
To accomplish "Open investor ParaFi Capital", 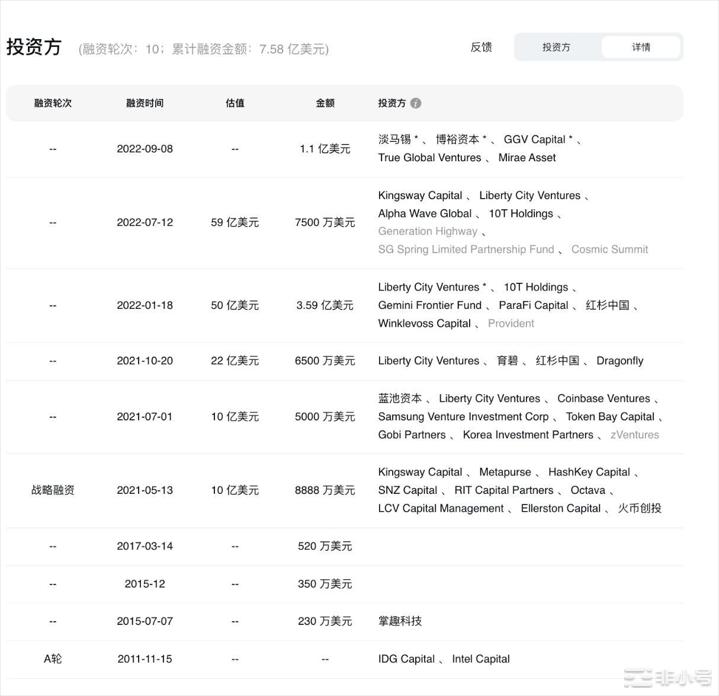I will pos(533,305).
